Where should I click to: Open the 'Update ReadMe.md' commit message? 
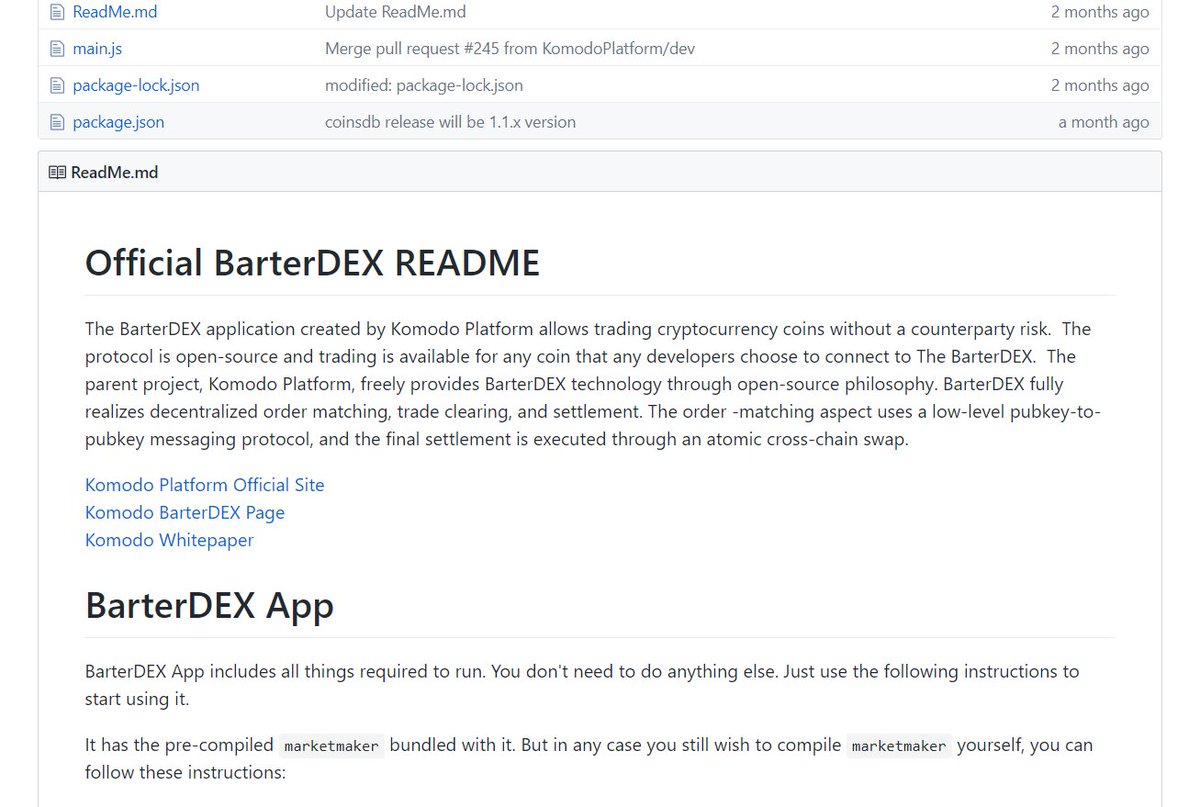pos(395,13)
